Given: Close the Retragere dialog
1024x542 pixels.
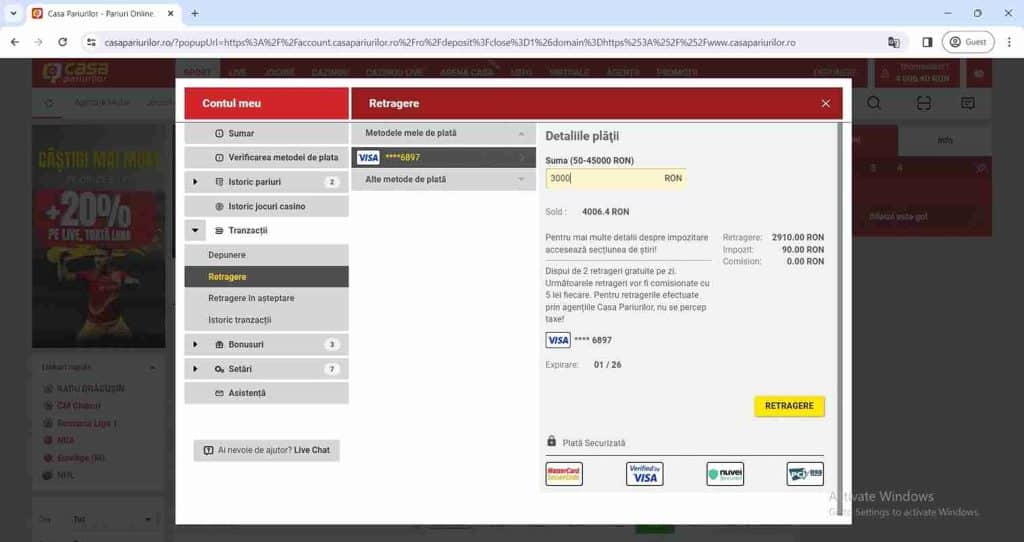Looking at the screenshot, I should 825,104.
